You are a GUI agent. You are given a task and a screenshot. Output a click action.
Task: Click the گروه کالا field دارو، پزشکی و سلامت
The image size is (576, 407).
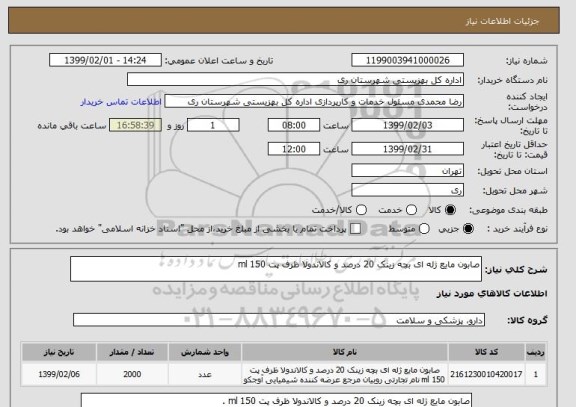pyautogui.click(x=279, y=320)
